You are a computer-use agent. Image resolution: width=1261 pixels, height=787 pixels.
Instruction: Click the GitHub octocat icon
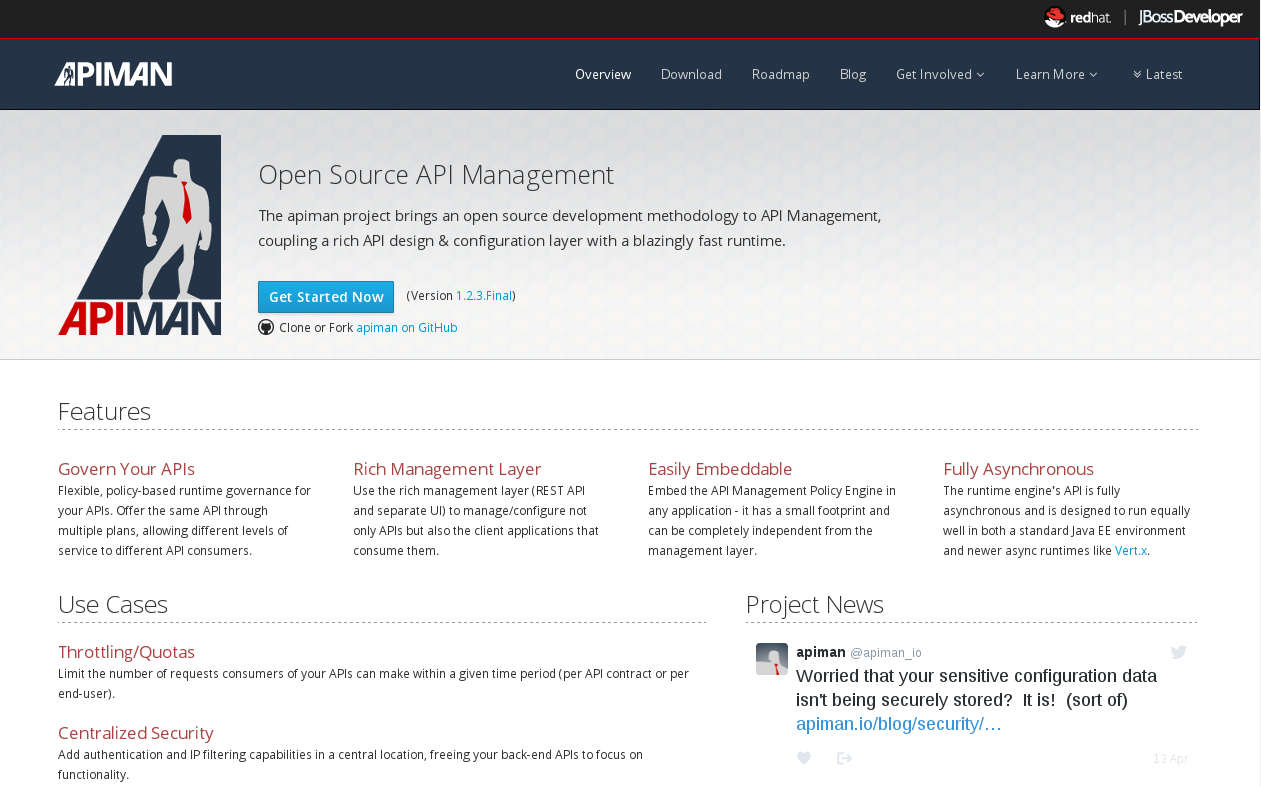click(x=266, y=327)
